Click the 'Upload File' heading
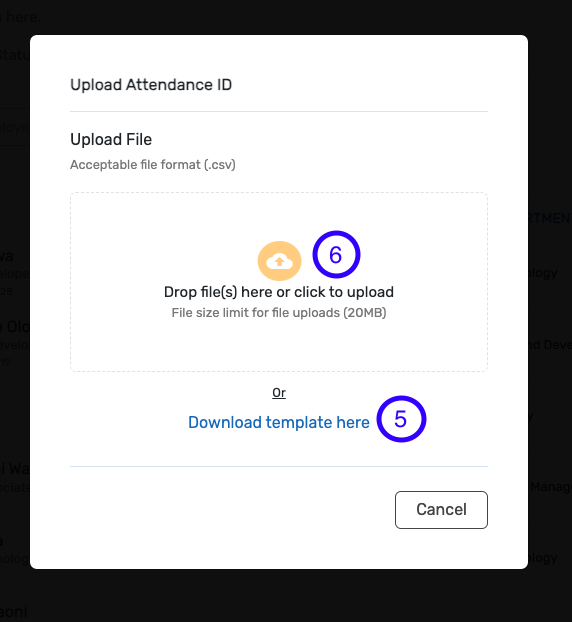 [111, 140]
